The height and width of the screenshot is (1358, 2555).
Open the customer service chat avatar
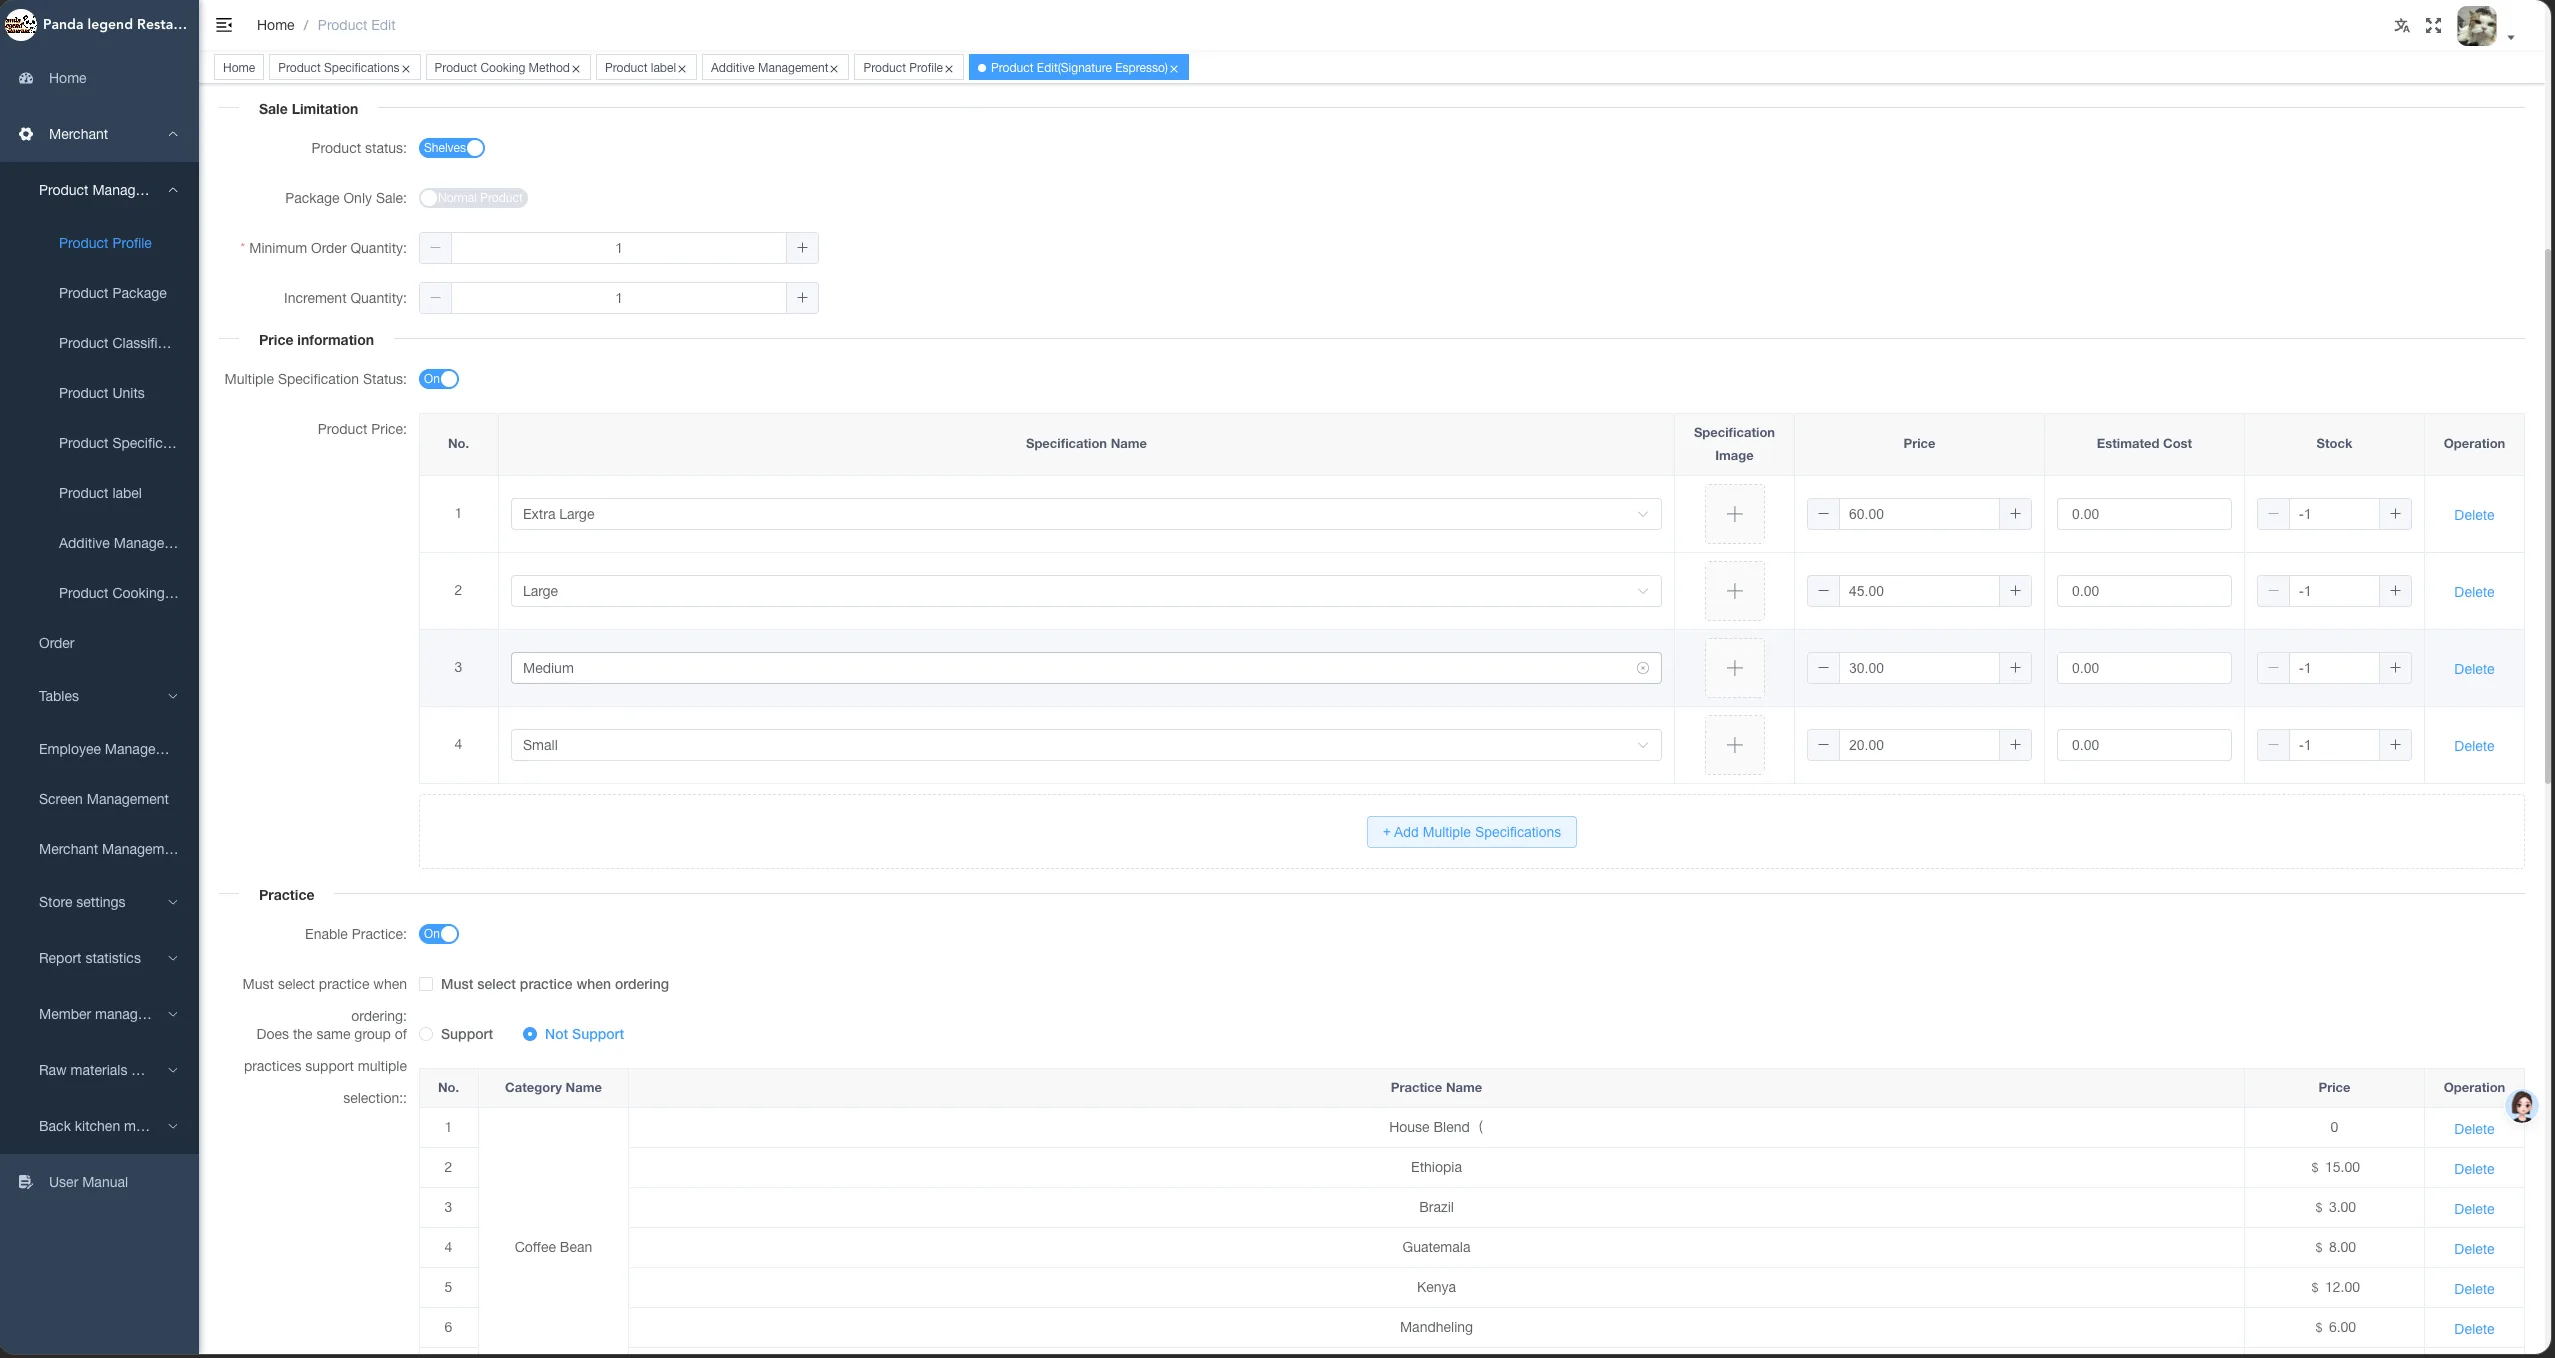[x=2523, y=1106]
